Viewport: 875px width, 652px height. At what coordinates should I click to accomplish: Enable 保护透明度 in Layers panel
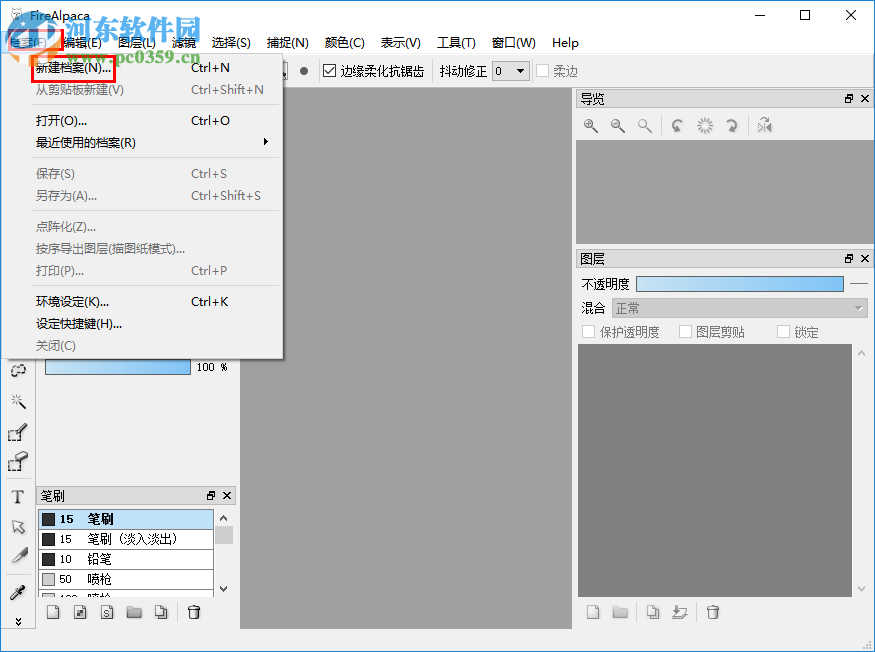point(588,331)
